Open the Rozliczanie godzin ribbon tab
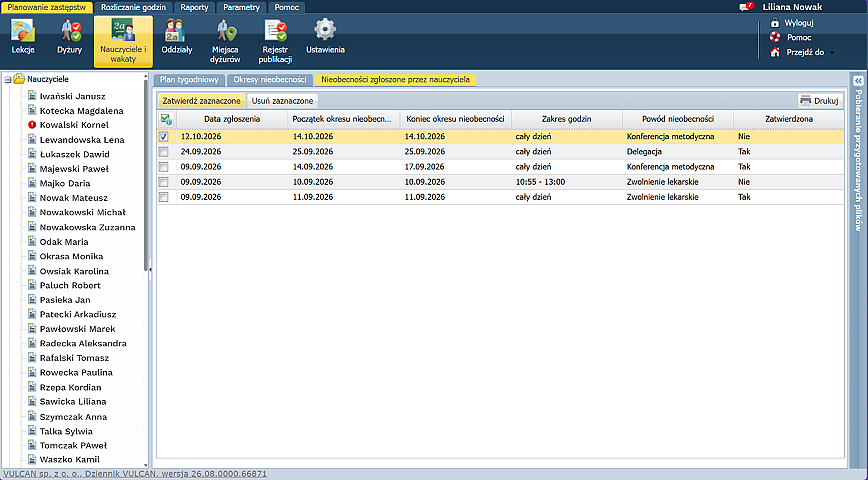 (x=133, y=7)
